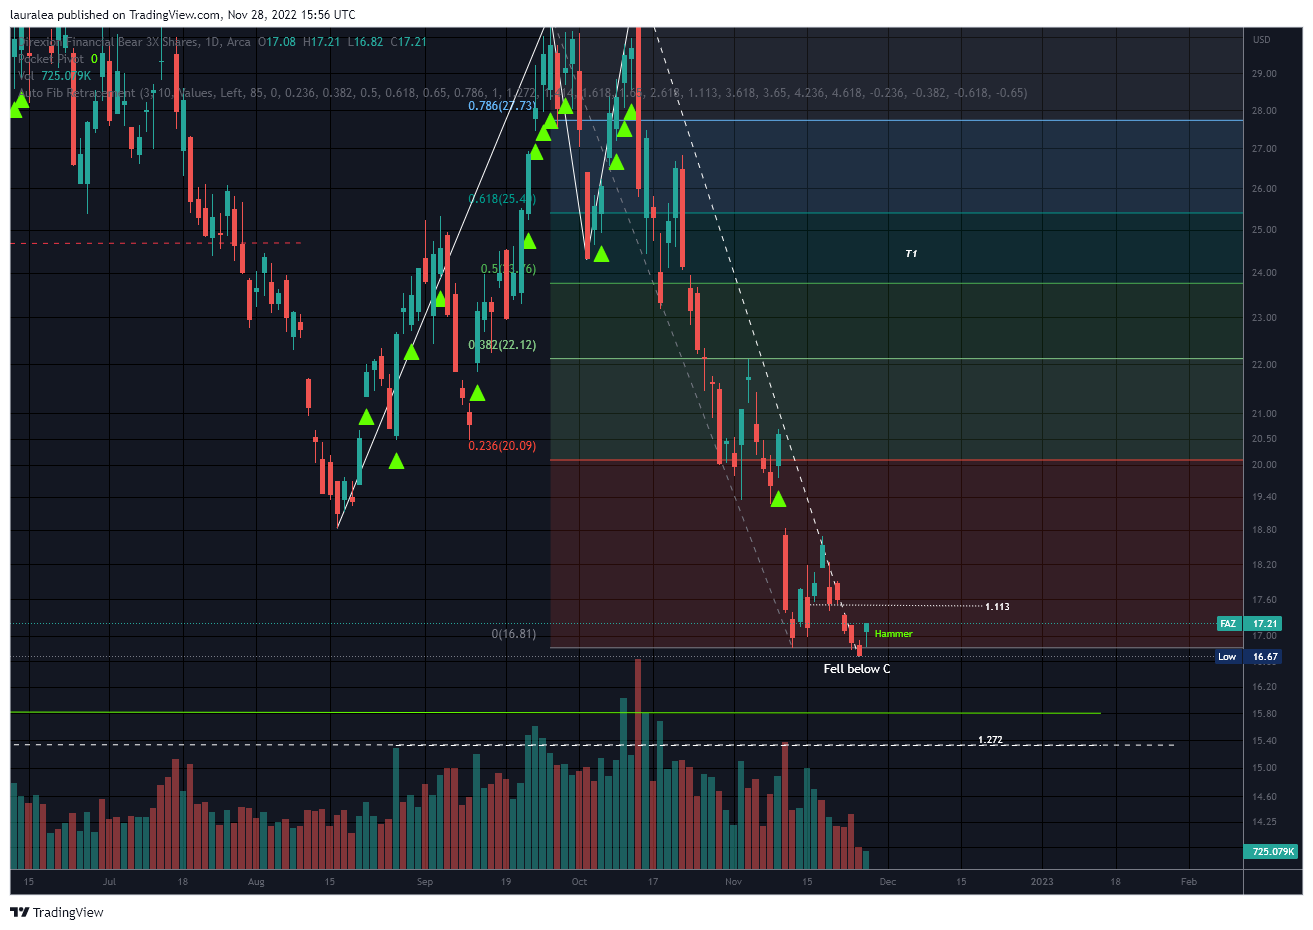This screenshot has height=930, width=1313.
Task: Click the 0.236(20.09) Fib level label
Action: pos(502,446)
